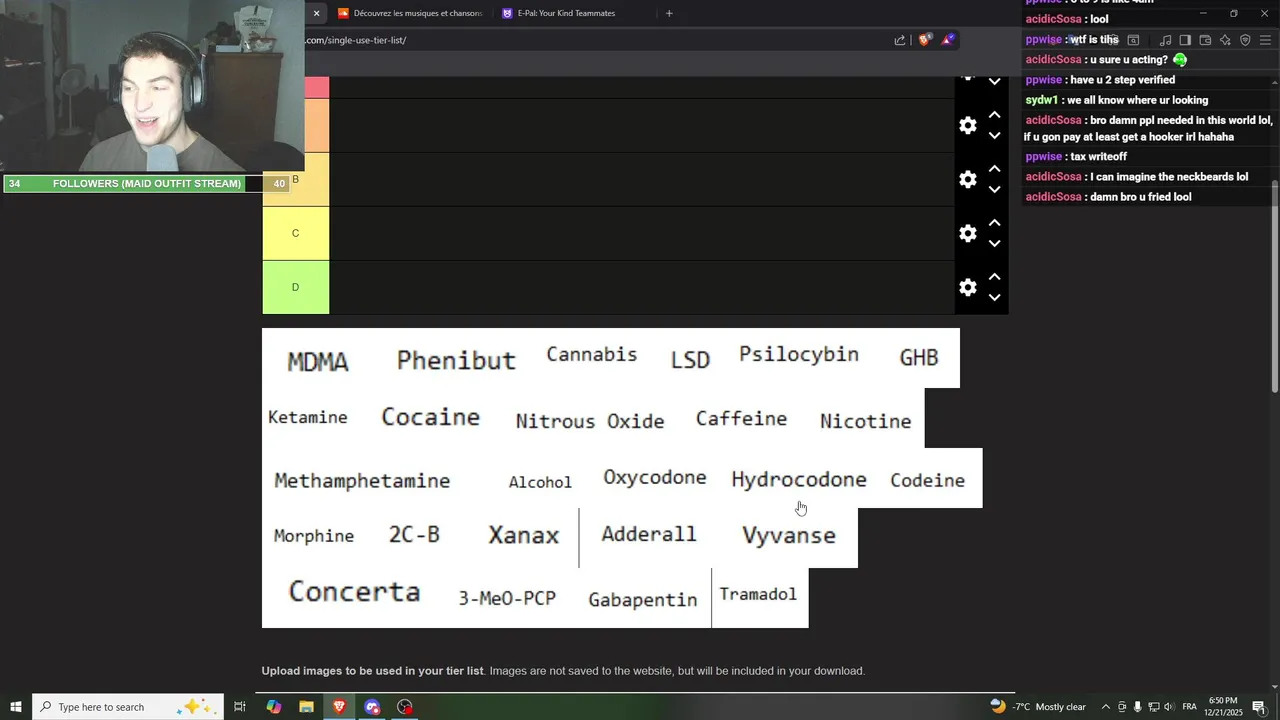
Task: Expand the system tray hidden icons chevron
Action: pyautogui.click(x=1105, y=707)
